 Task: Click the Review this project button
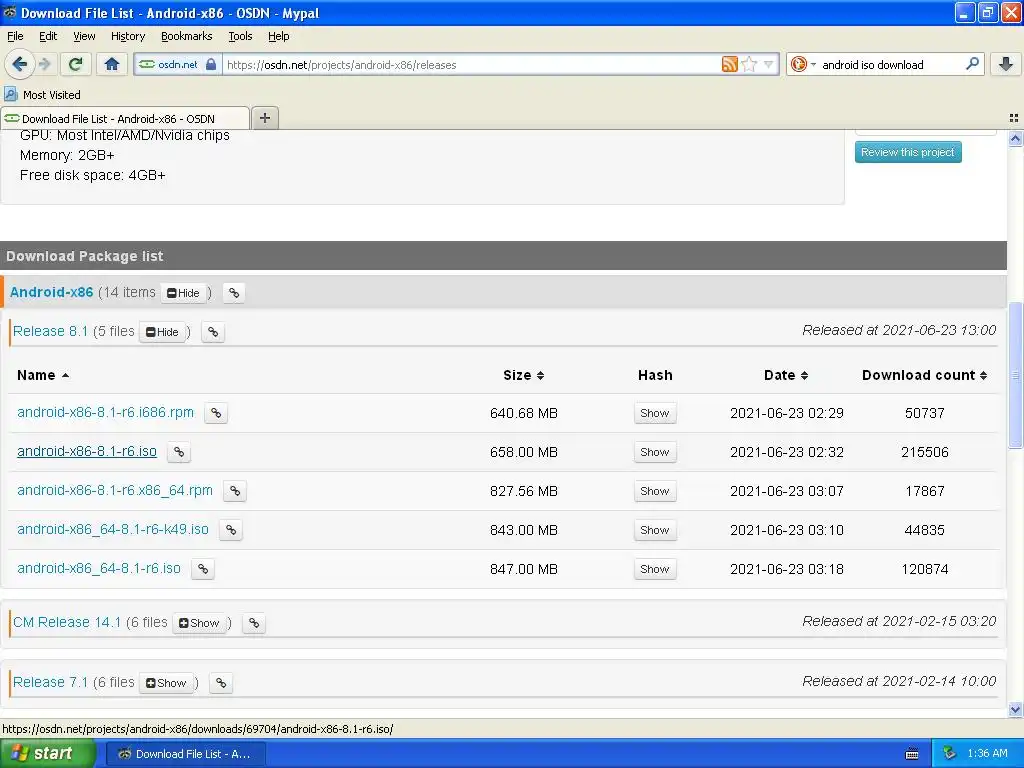[908, 152]
